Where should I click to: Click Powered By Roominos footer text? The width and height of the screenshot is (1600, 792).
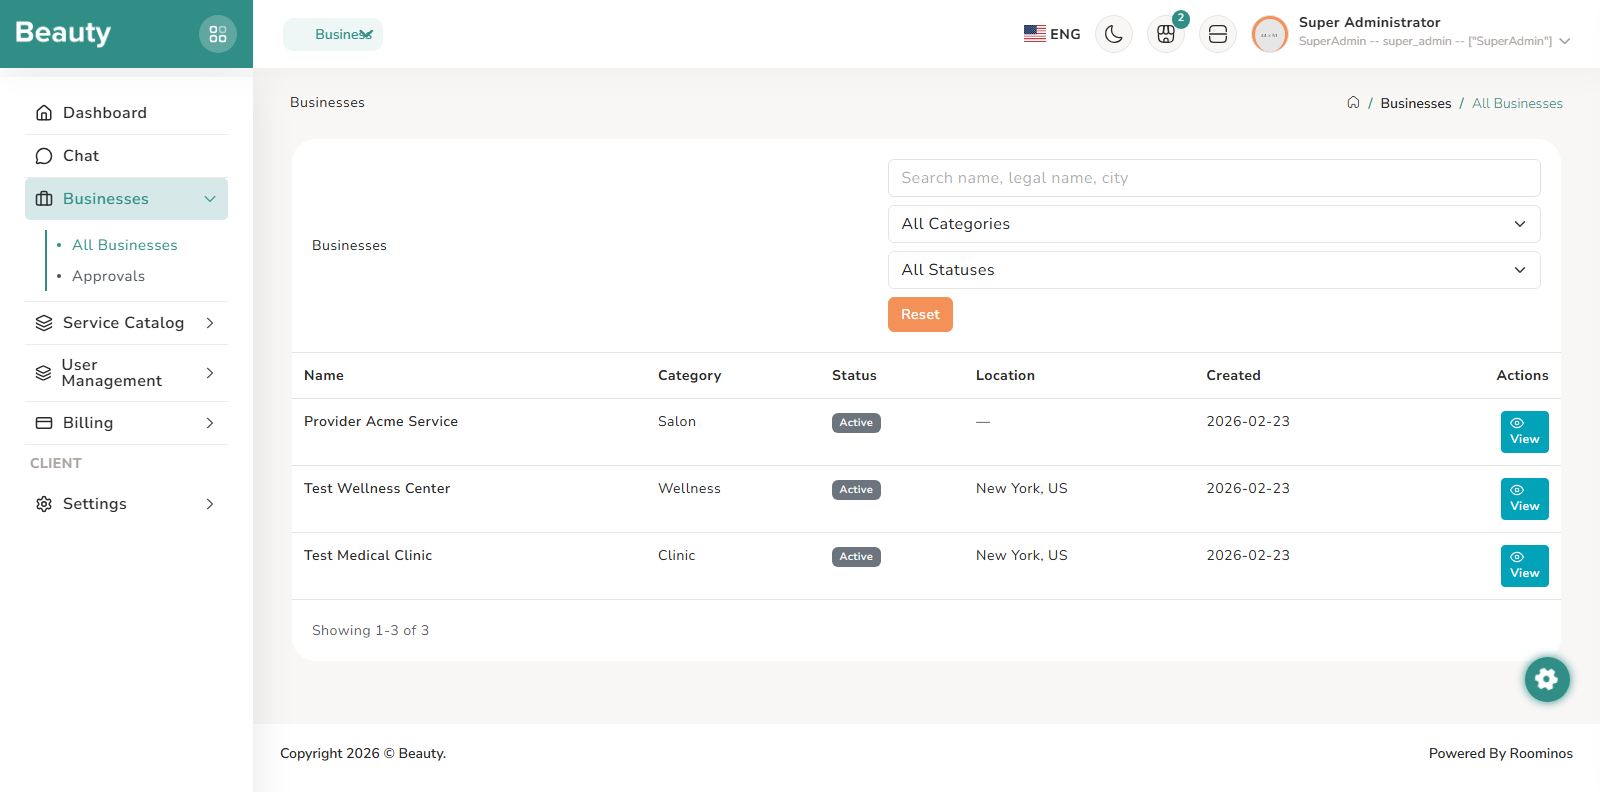[x=1500, y=753]
